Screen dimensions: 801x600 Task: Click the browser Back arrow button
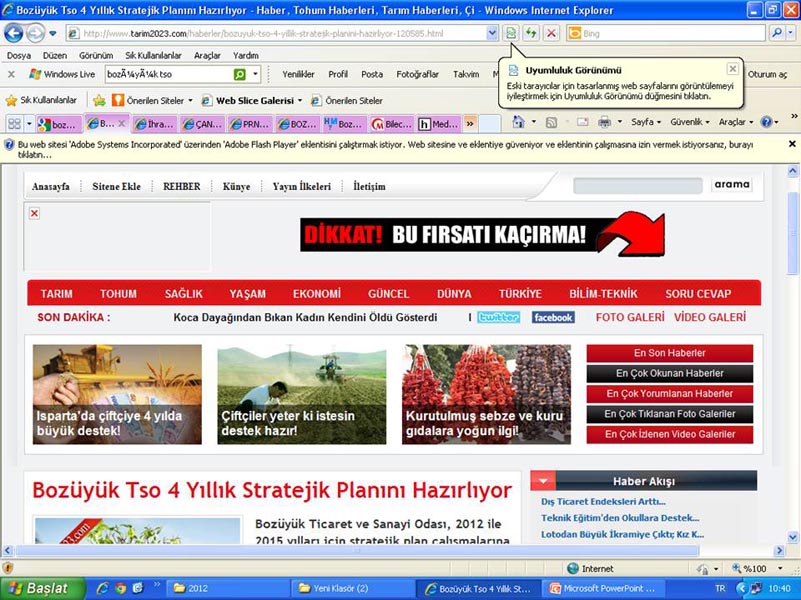(x=13, y=34)
